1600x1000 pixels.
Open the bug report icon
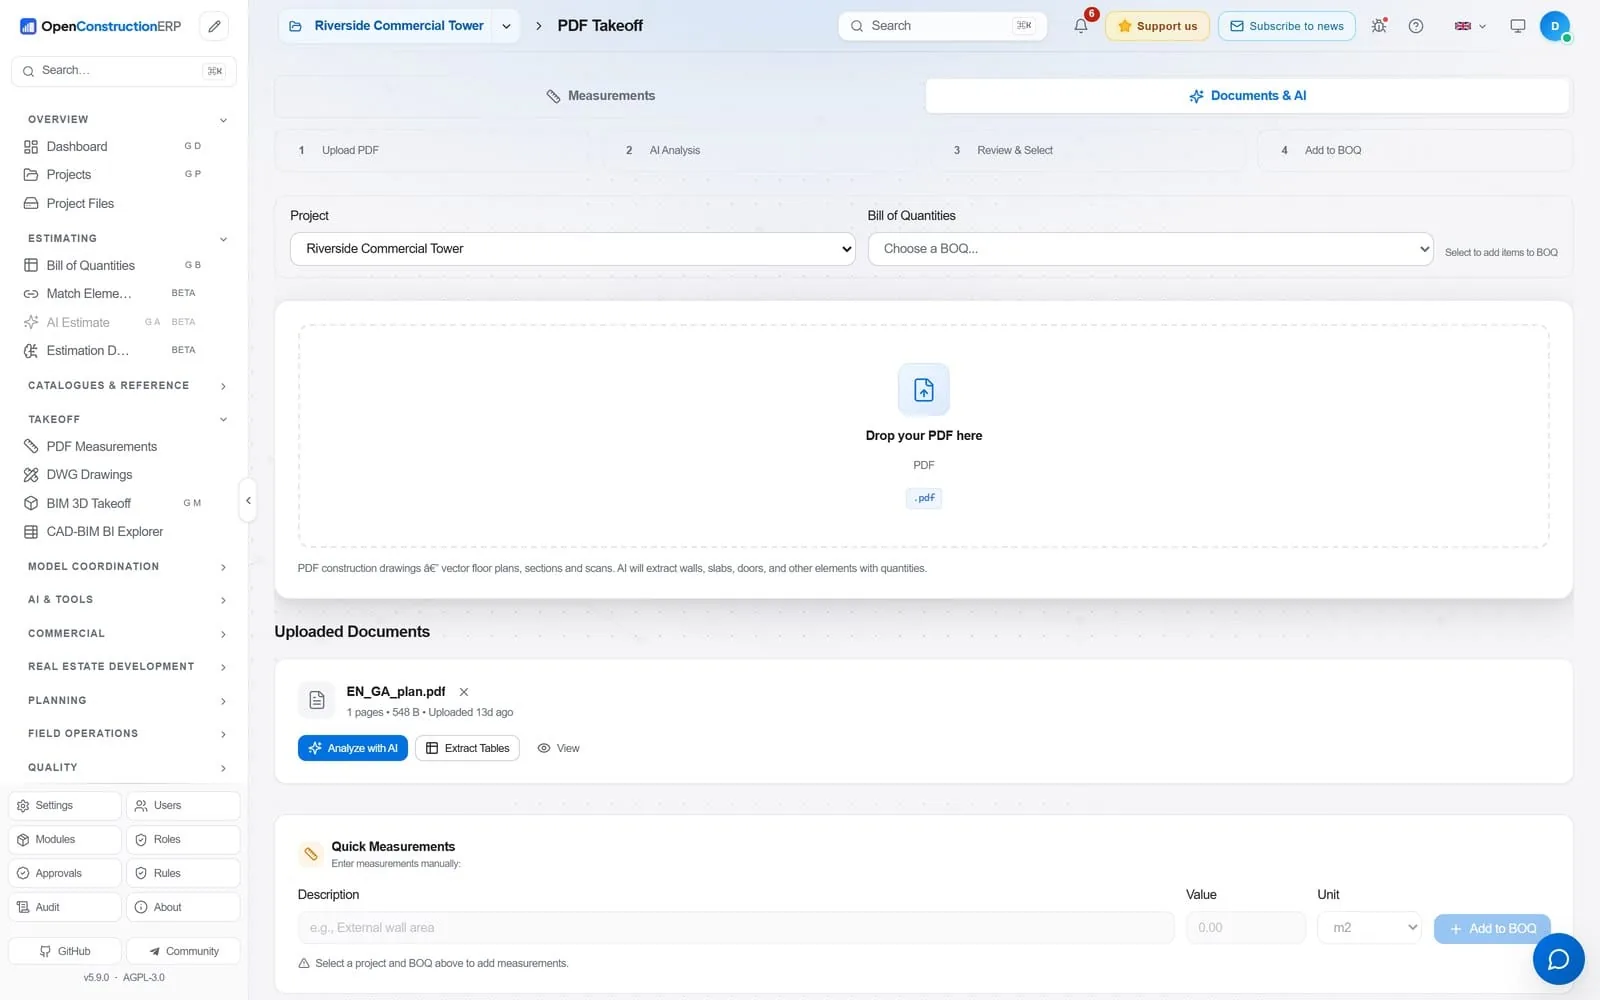1379,26
